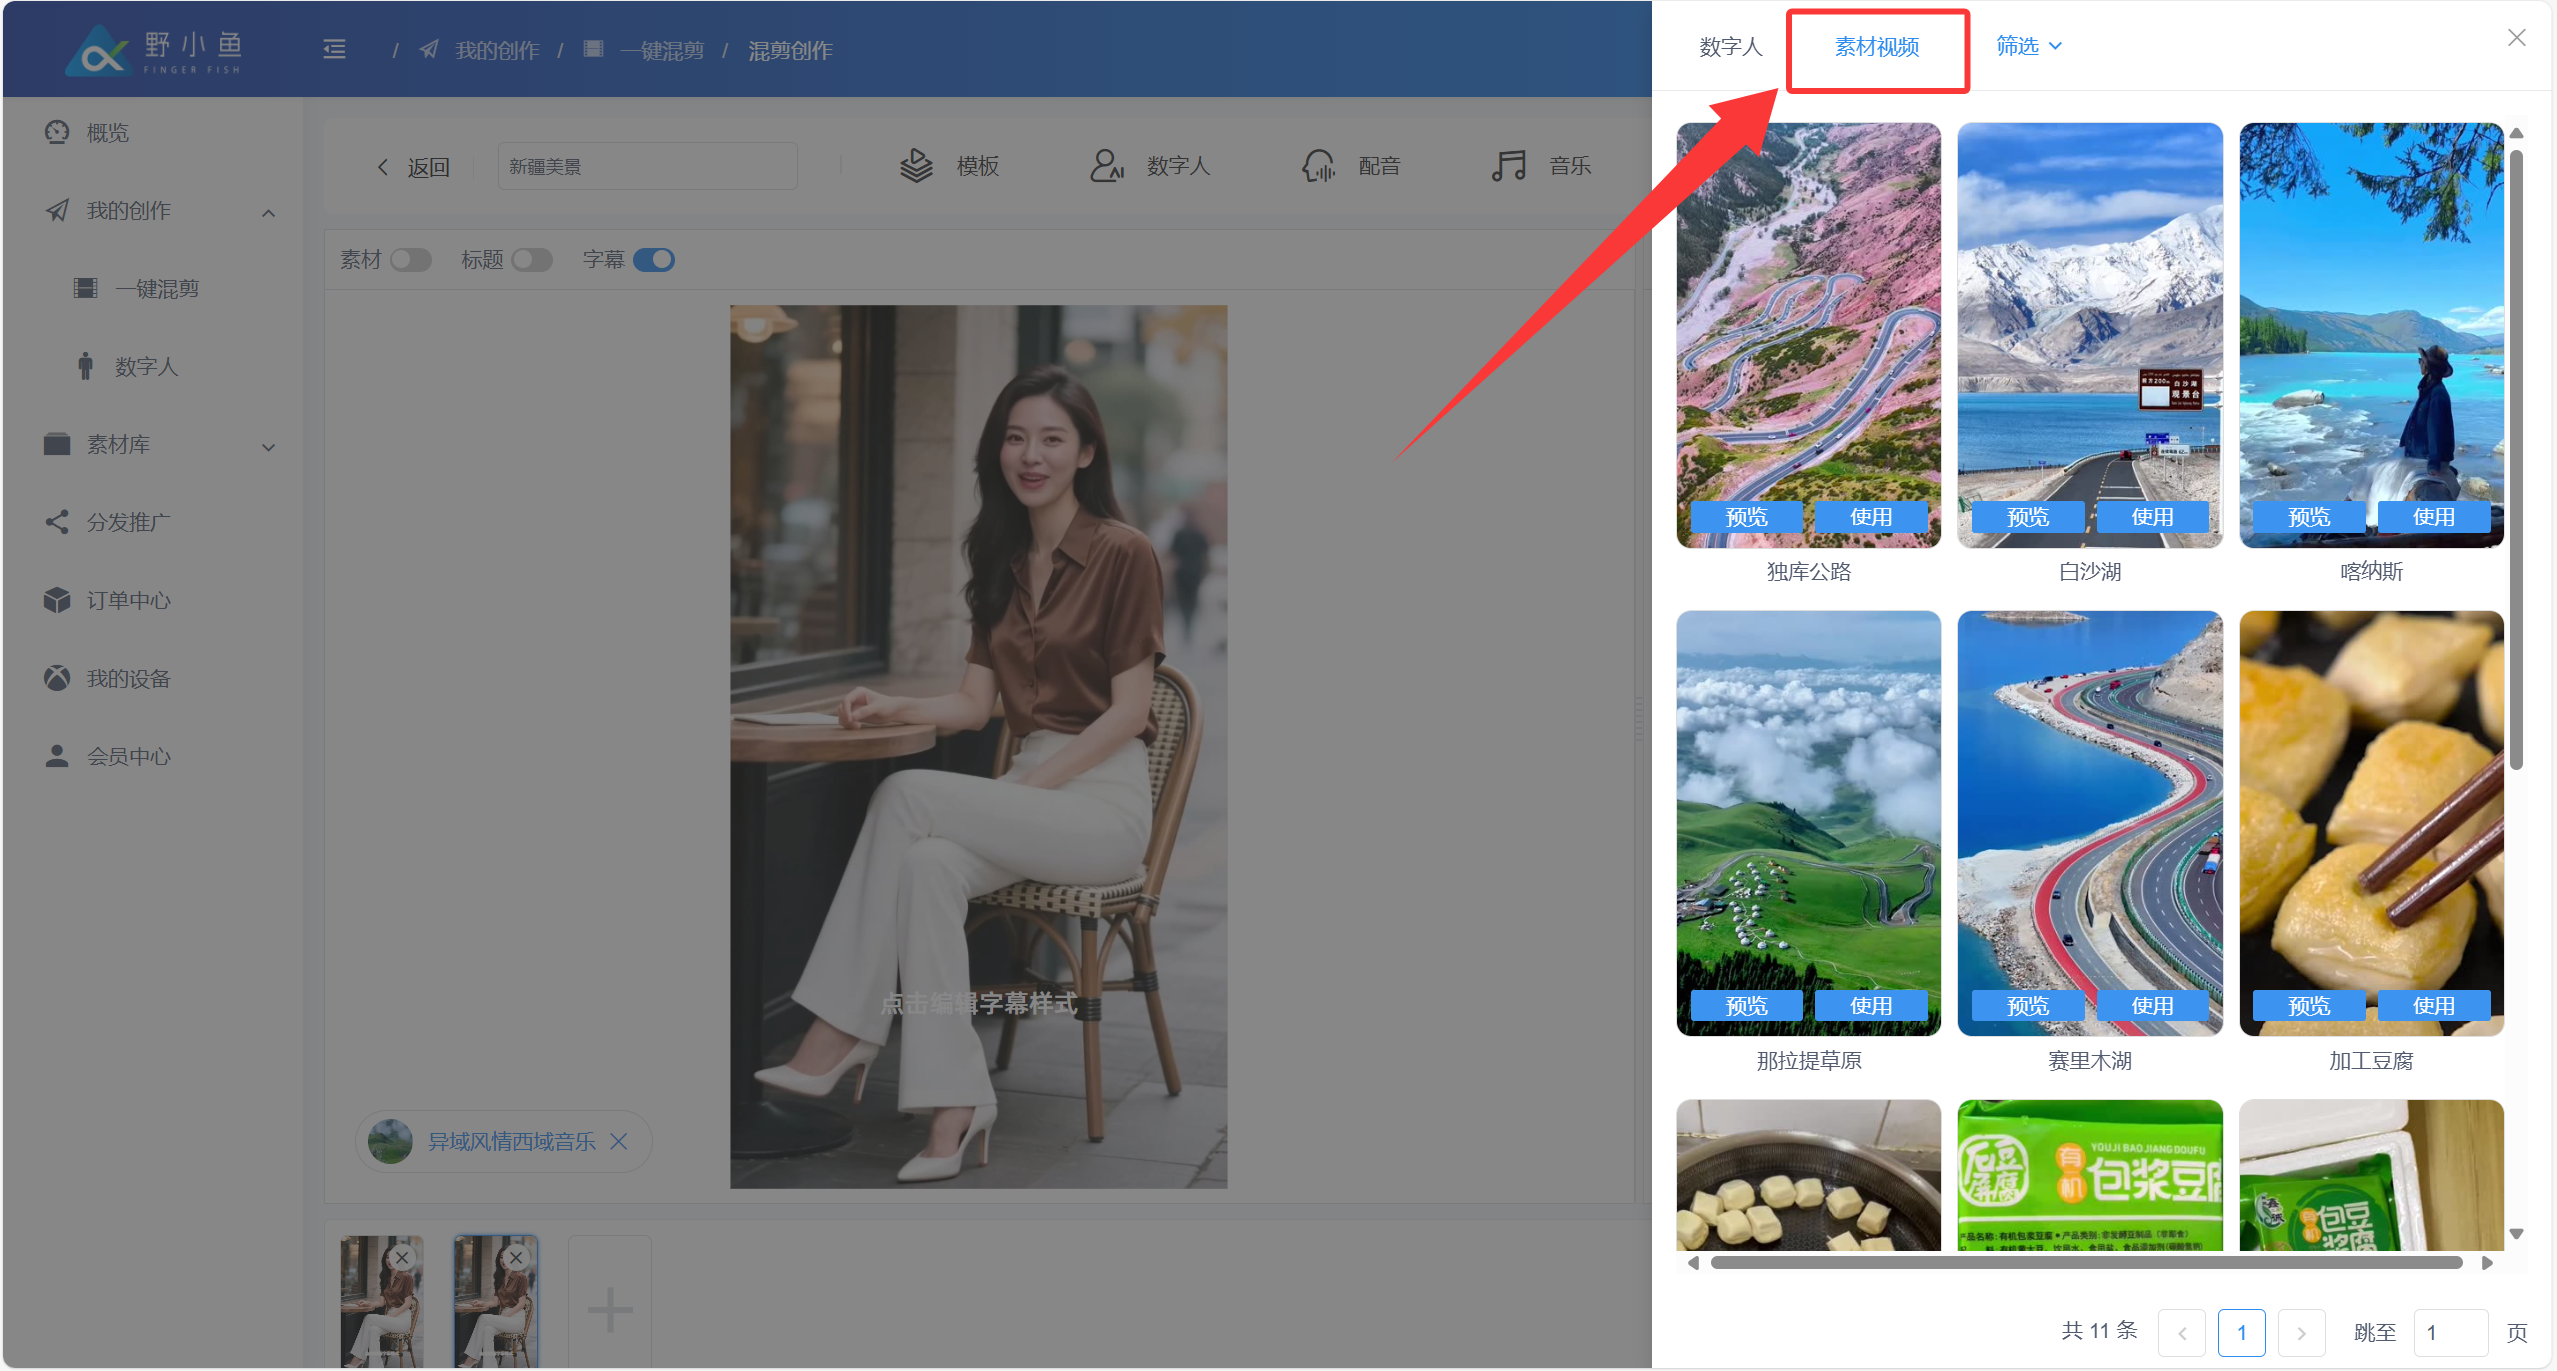
Task: Turn off the 字幕 subtitle toggle
Action: 654,260
